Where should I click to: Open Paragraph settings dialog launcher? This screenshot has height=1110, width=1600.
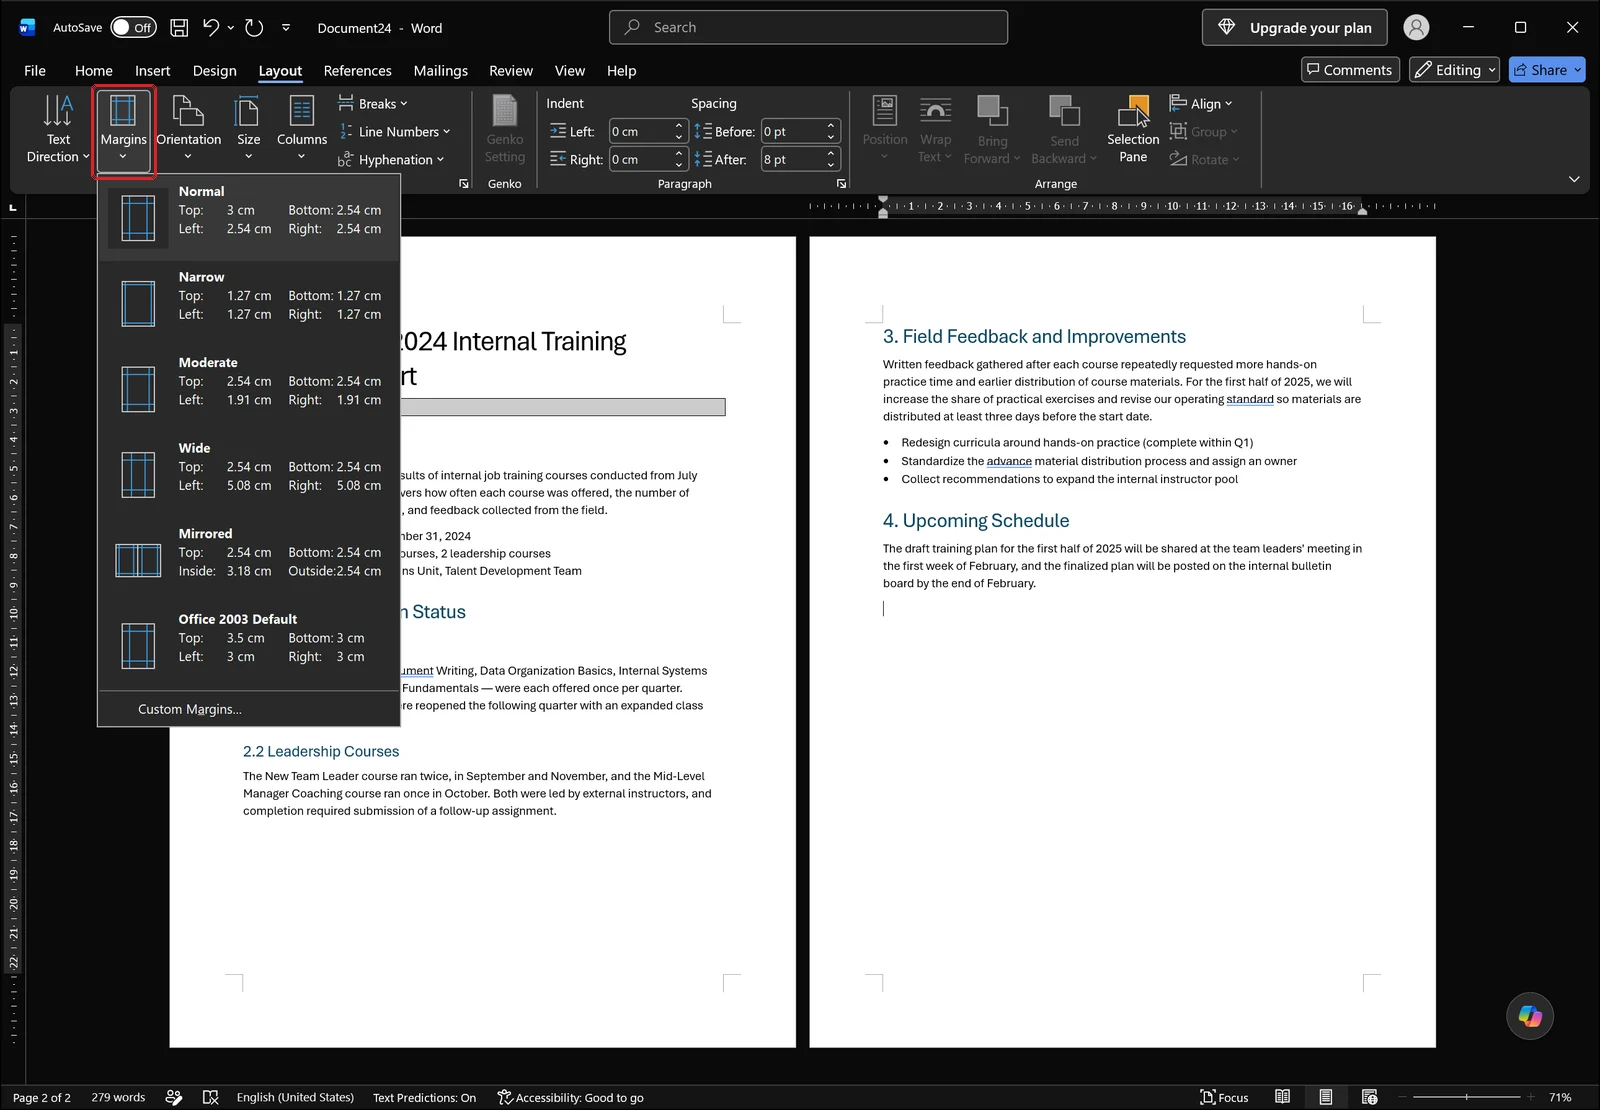pyautogui.click(x=841, y=184)
